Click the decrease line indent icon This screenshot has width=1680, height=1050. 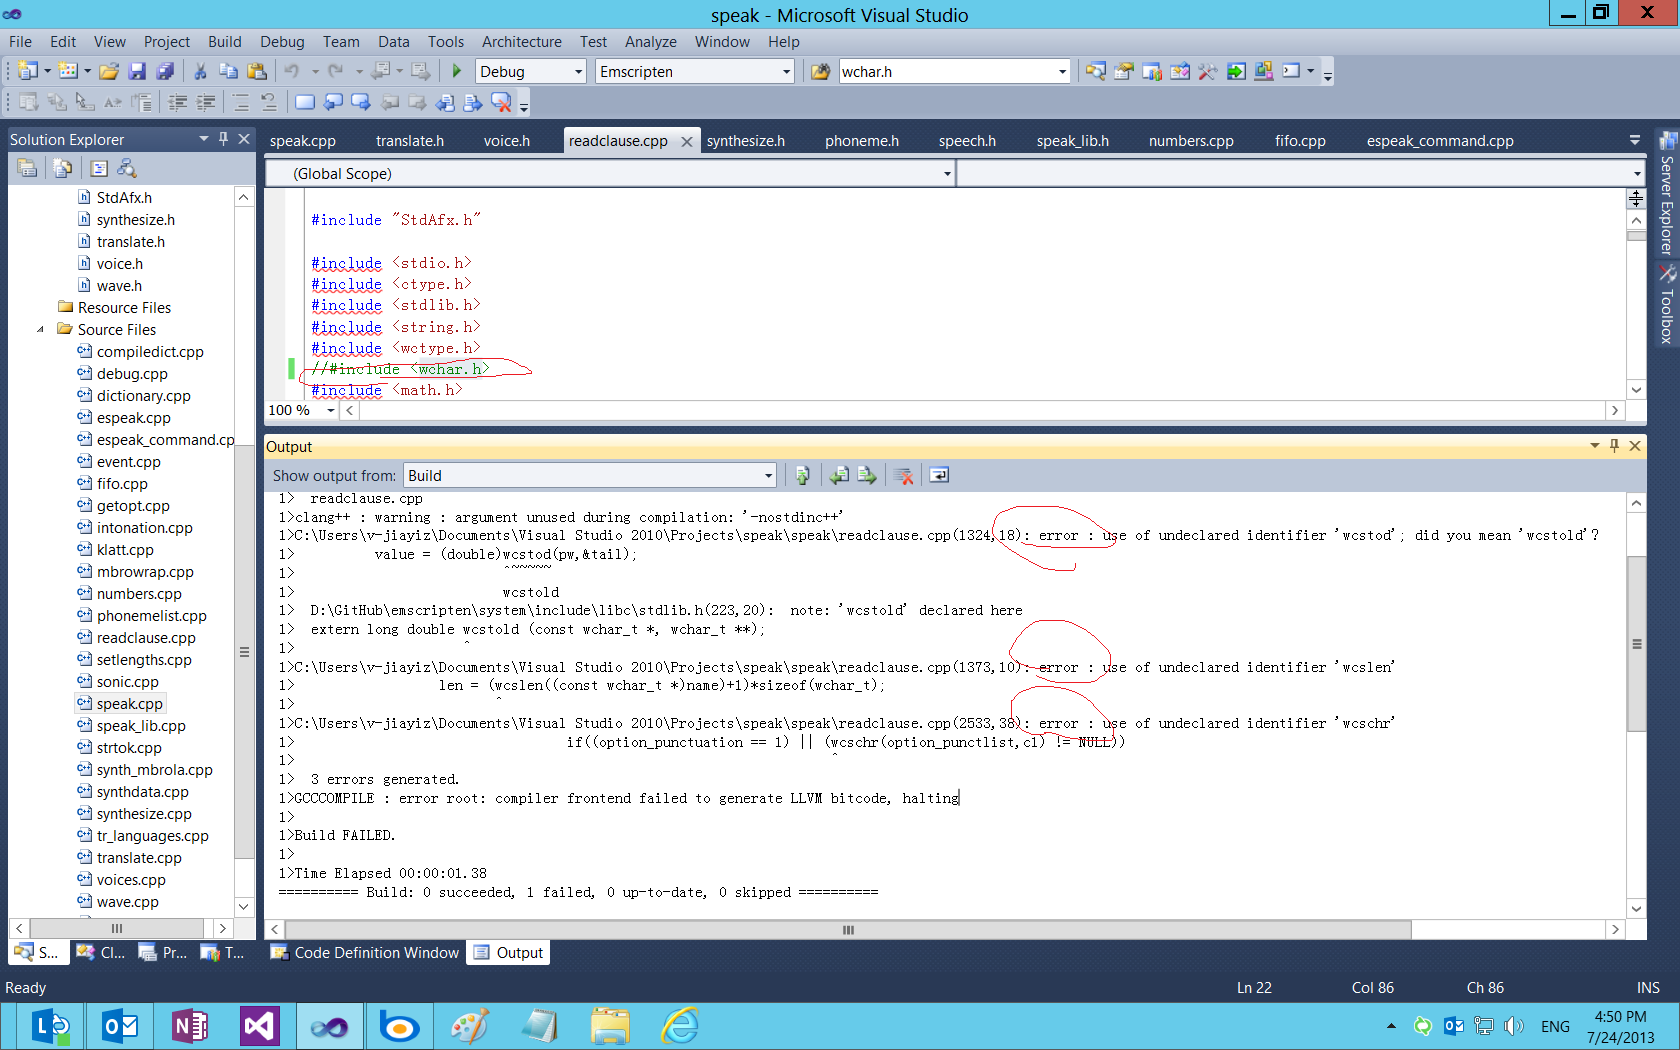point(178,102)
